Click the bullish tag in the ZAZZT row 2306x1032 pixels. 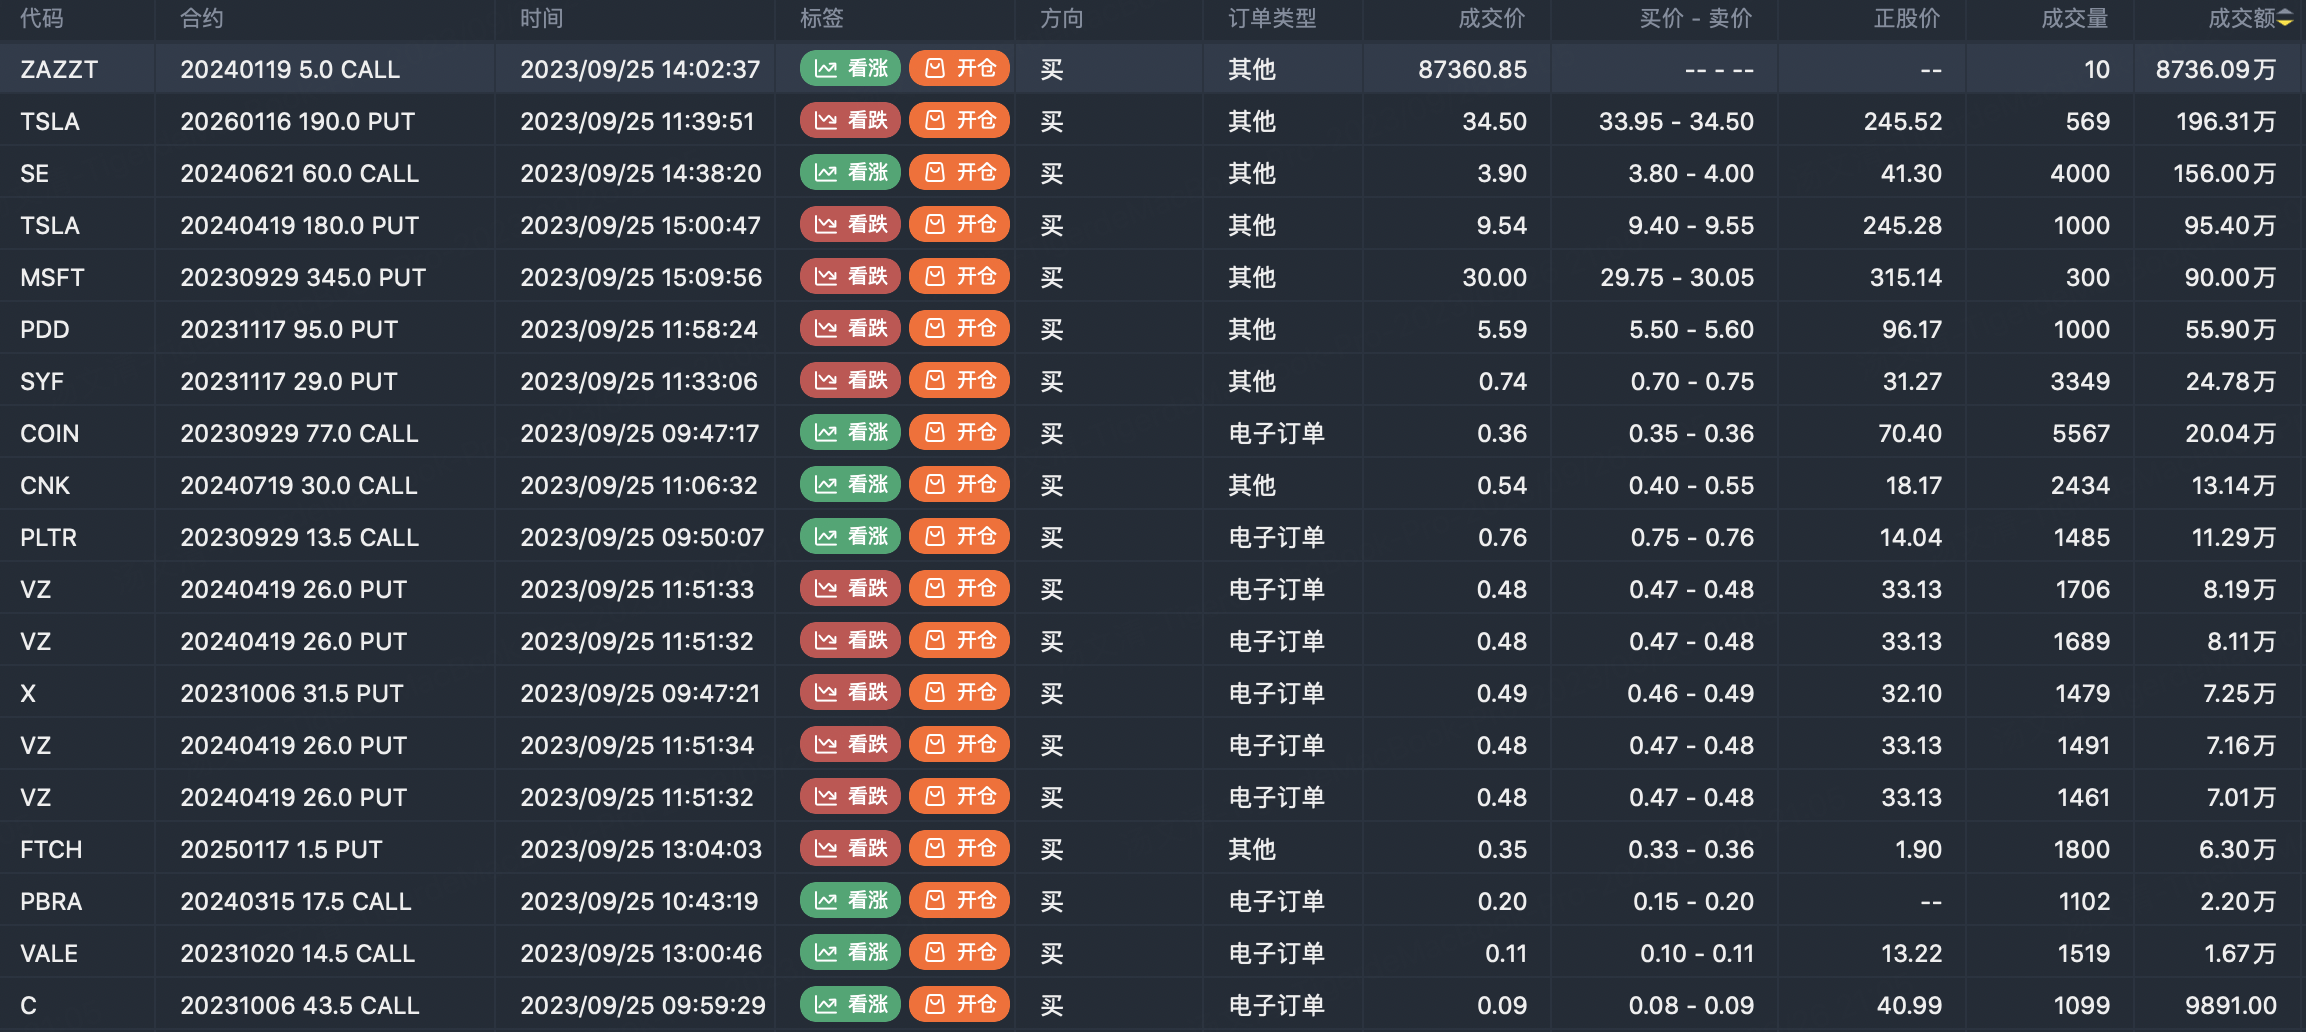click(x=851, y=68)
